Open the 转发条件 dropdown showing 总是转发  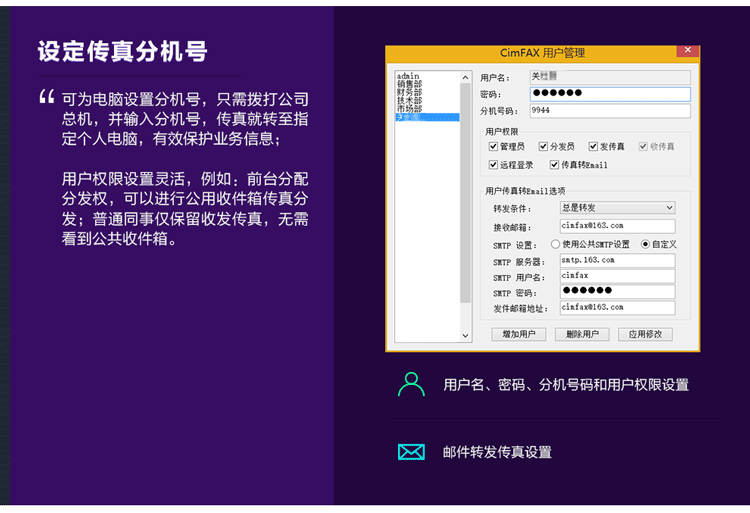[618, 207]
